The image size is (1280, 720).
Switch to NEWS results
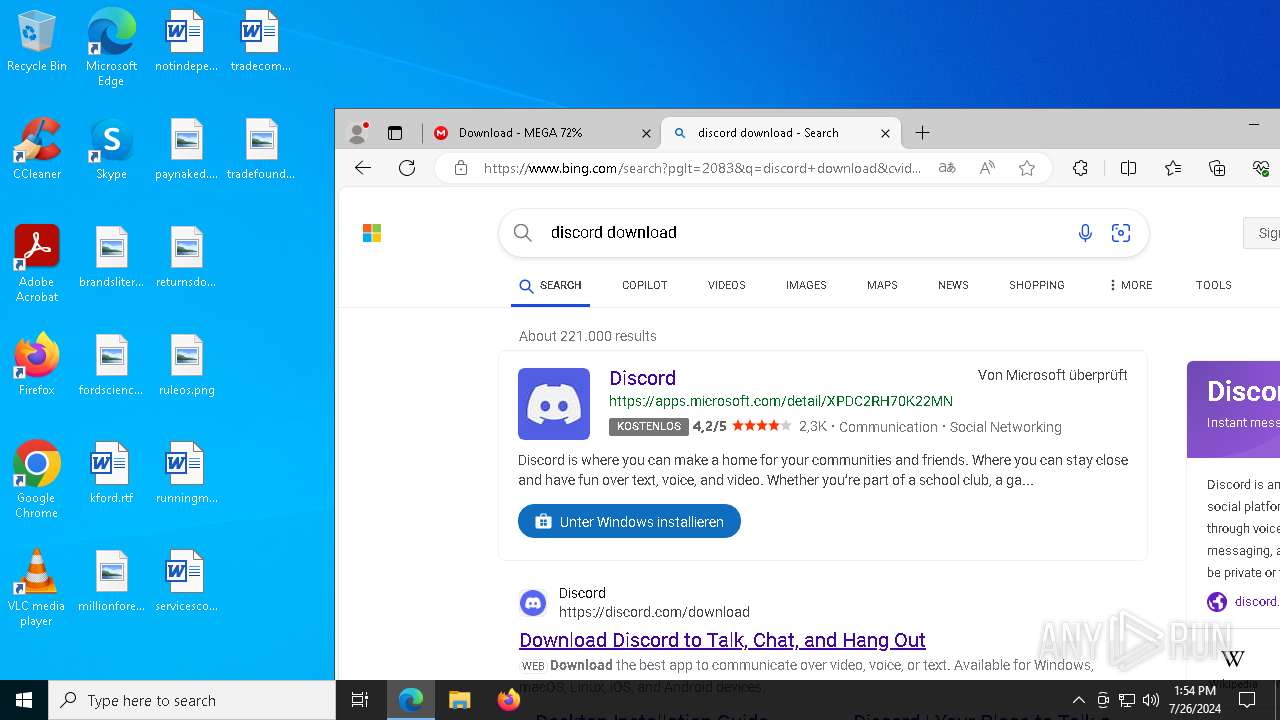click(953, 285)
